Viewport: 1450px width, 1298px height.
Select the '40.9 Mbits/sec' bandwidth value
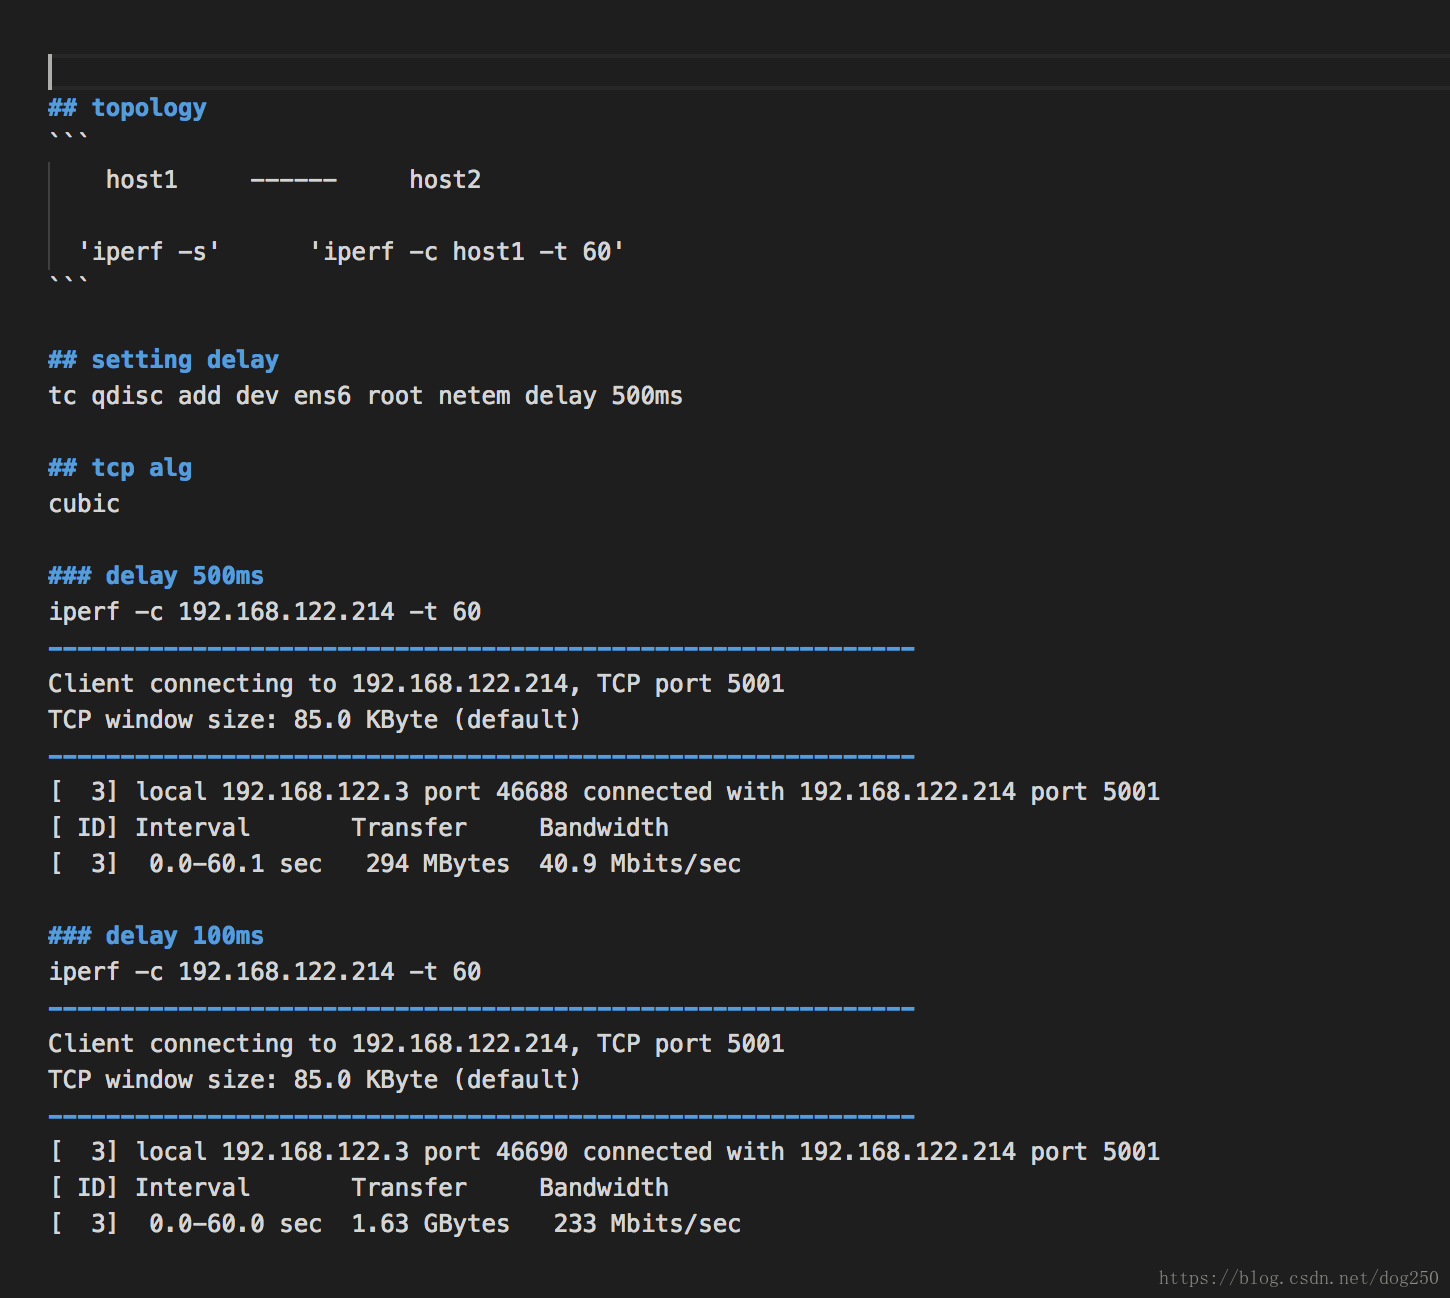pyautogui.click(x=640, y=864)
